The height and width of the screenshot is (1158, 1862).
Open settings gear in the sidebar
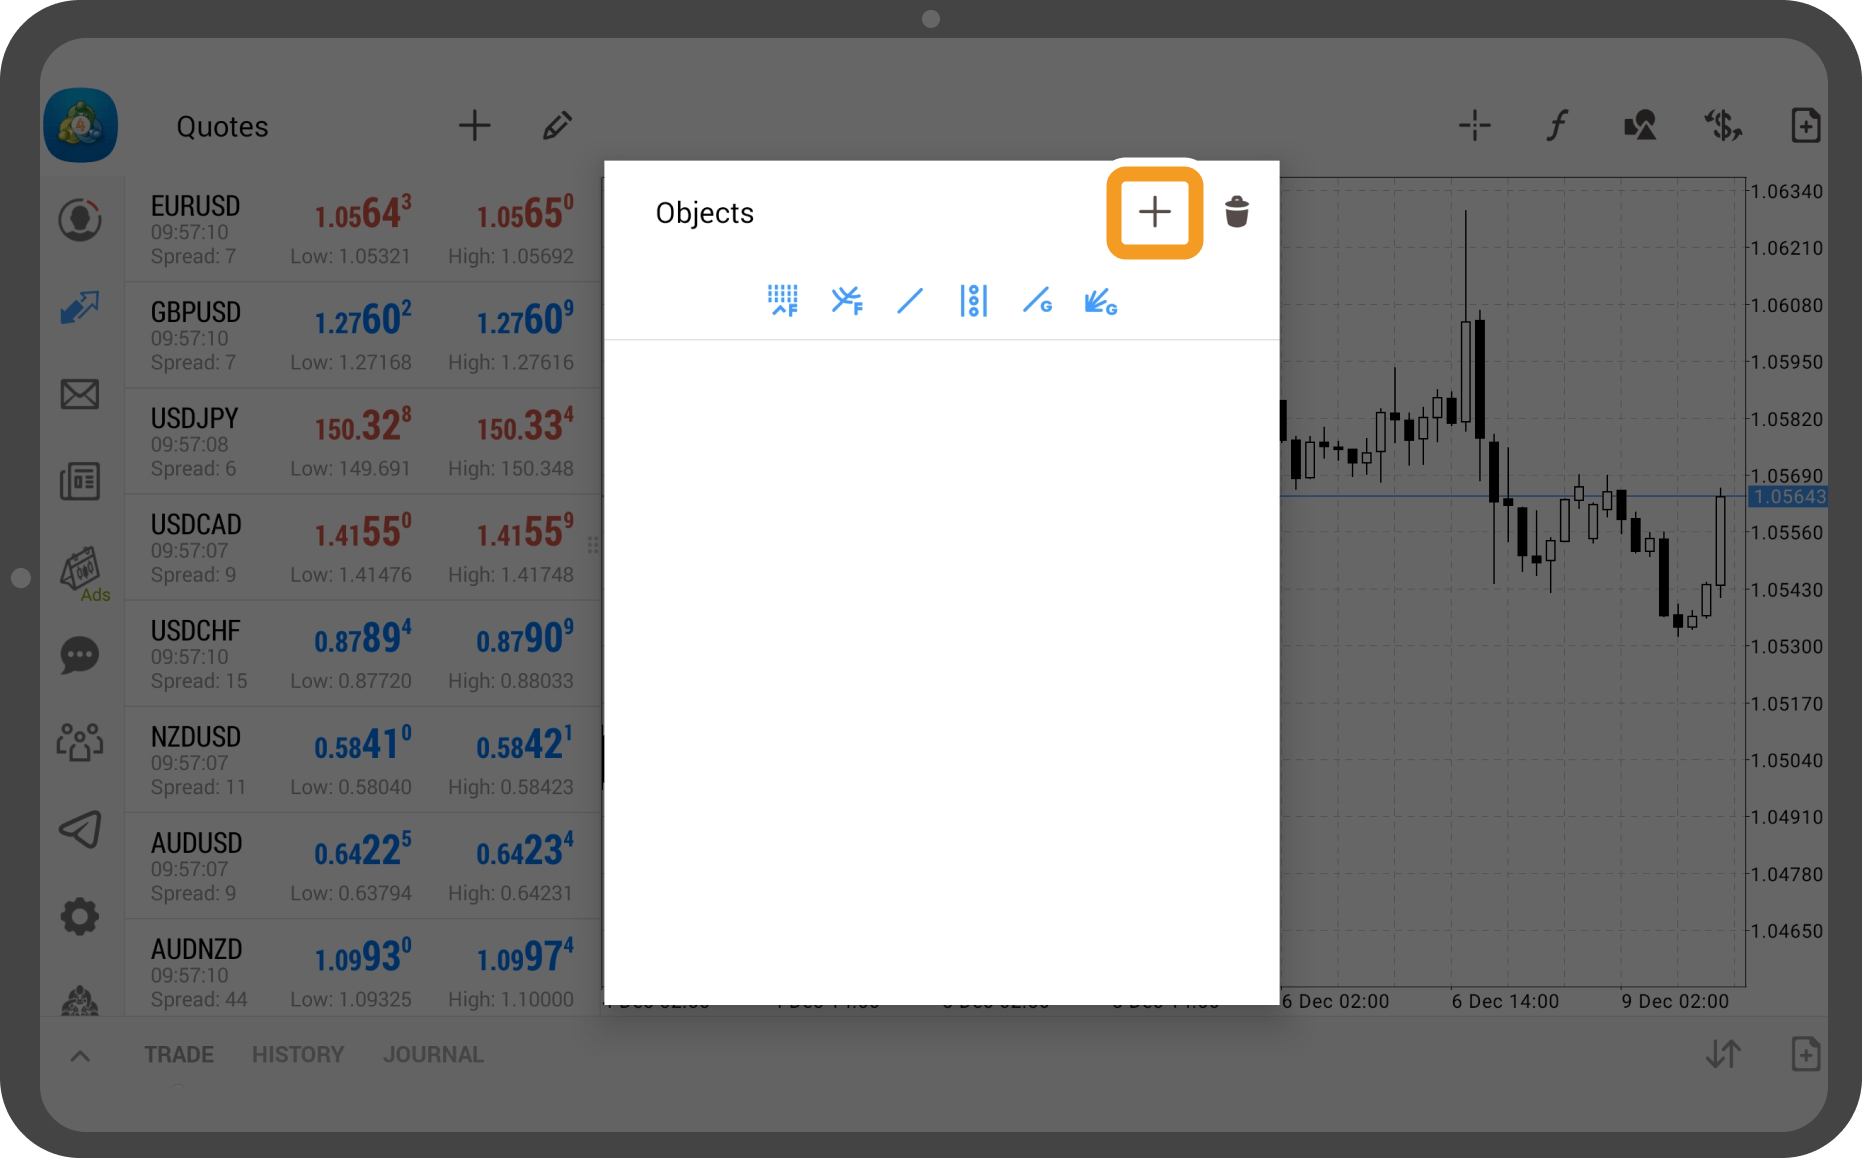(80, 916)
